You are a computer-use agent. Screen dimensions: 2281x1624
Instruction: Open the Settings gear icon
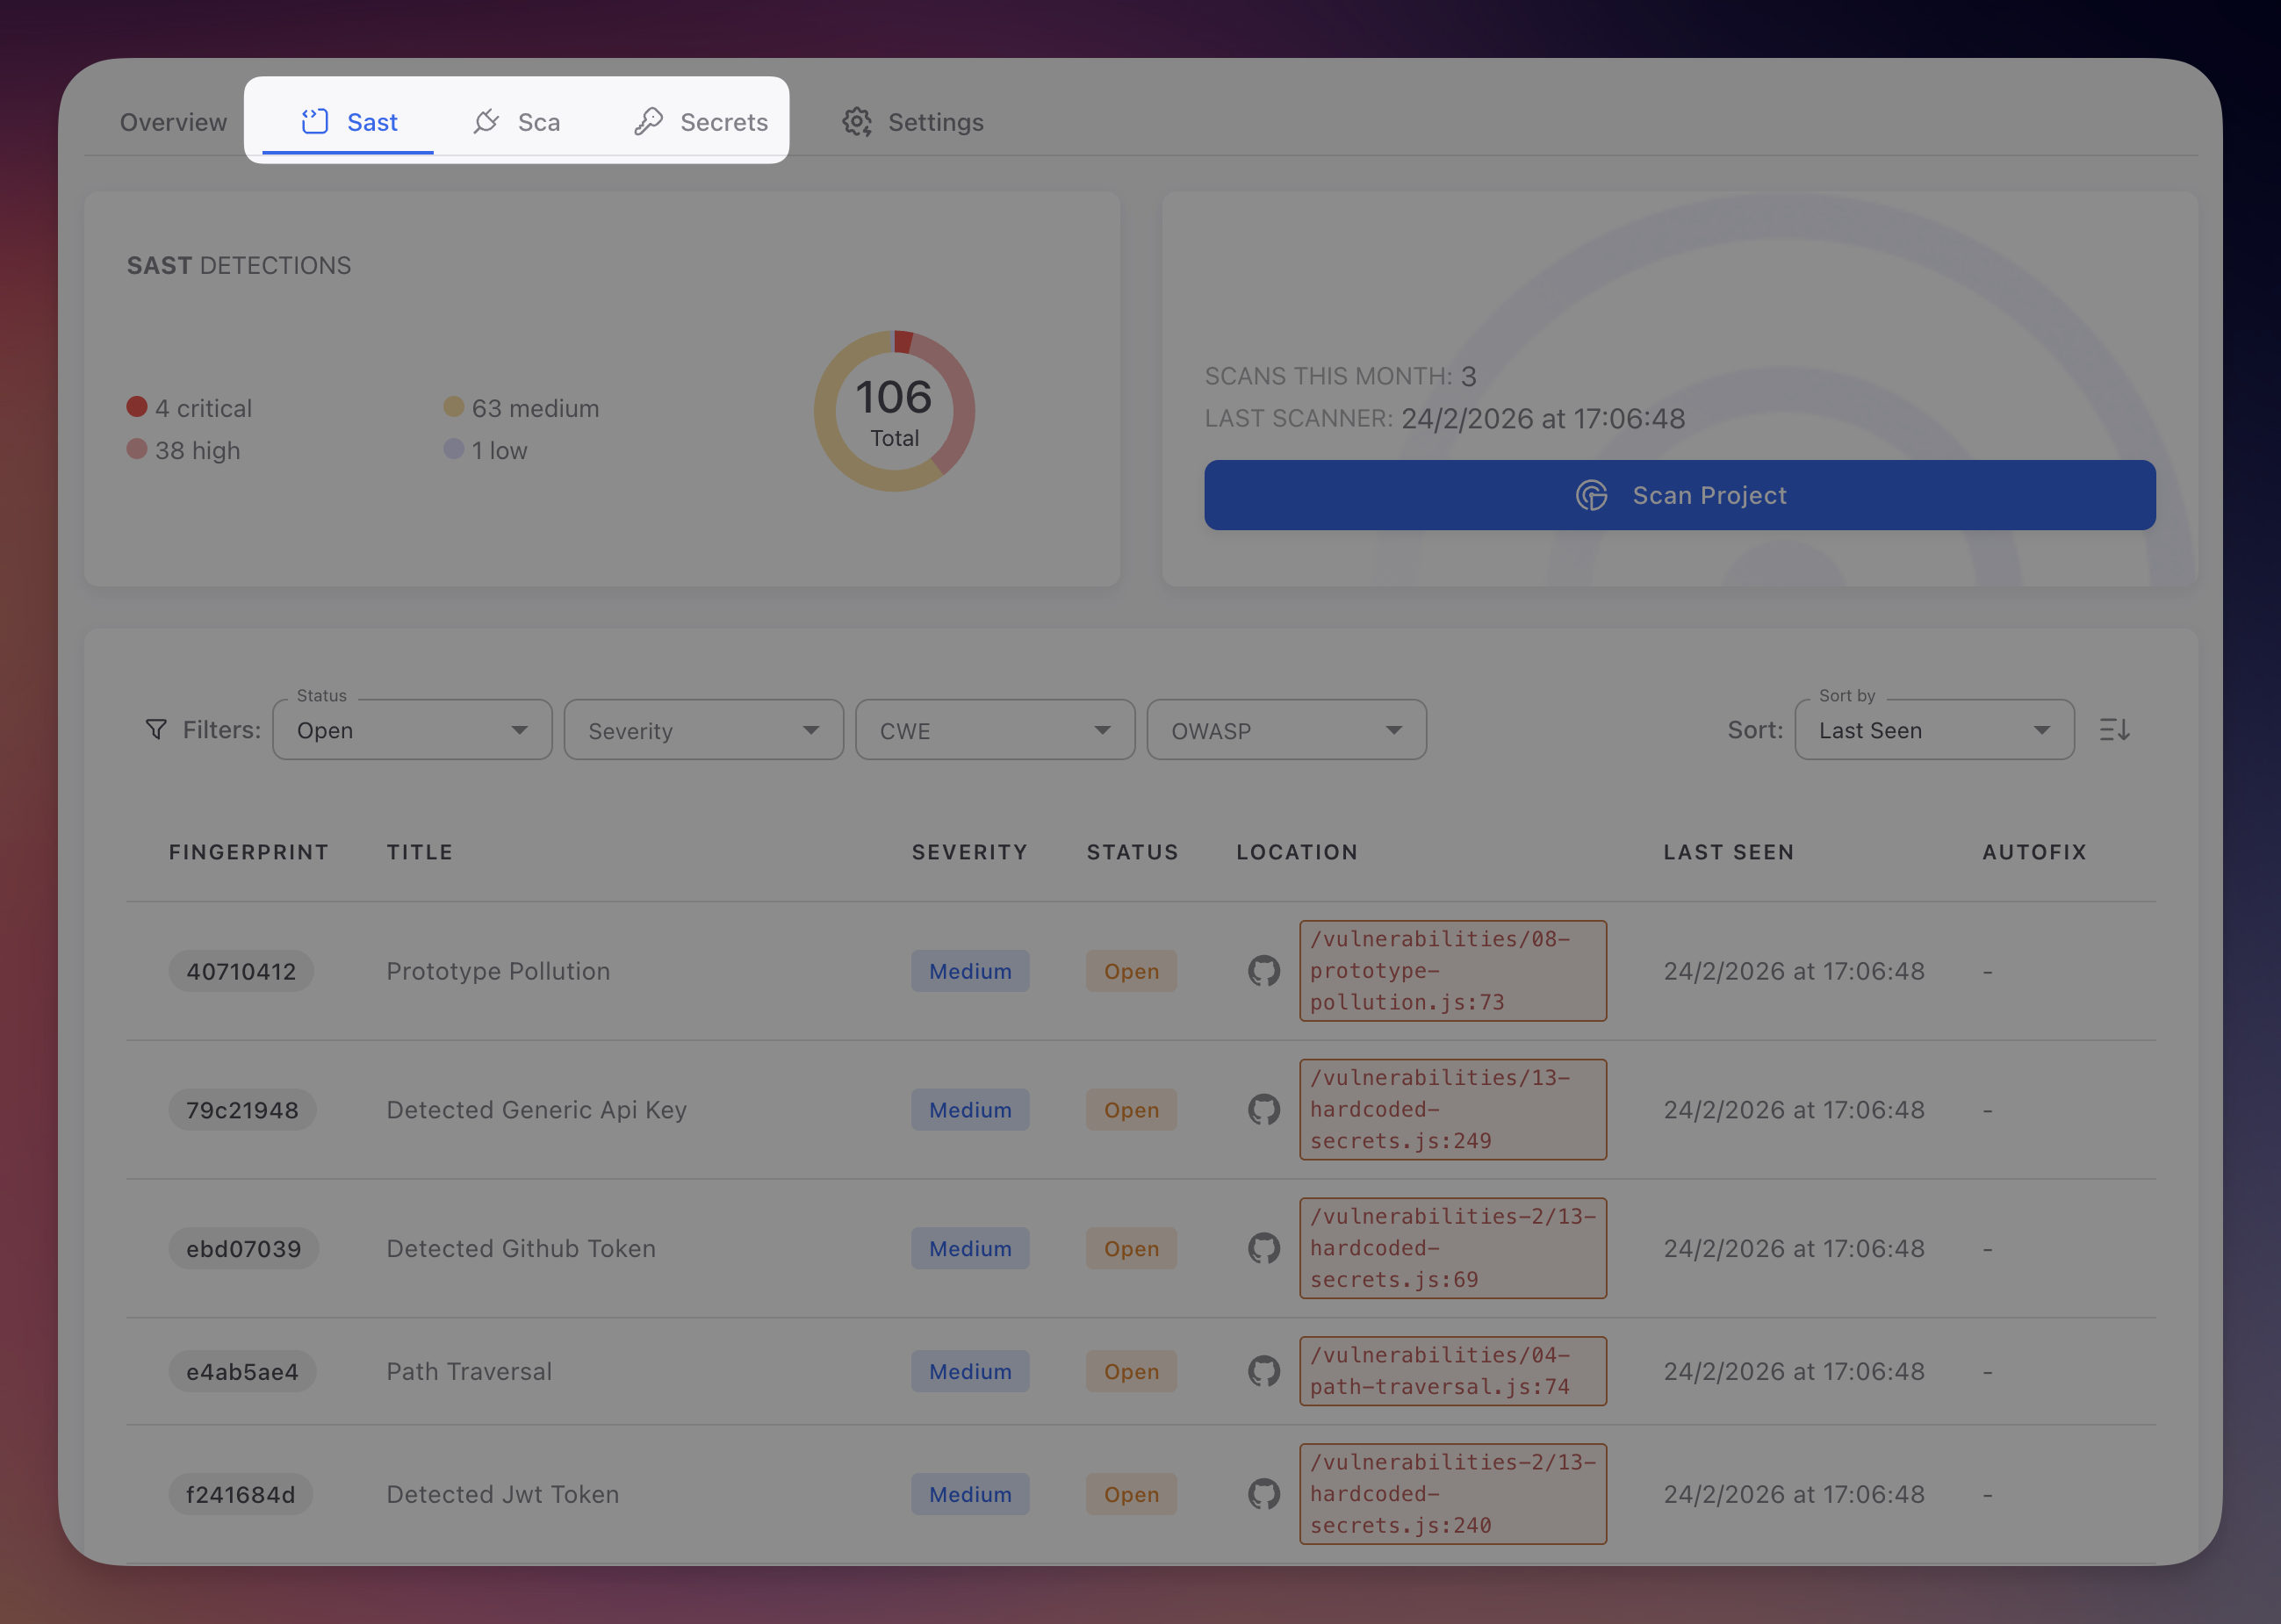click(x=857, y=122)
